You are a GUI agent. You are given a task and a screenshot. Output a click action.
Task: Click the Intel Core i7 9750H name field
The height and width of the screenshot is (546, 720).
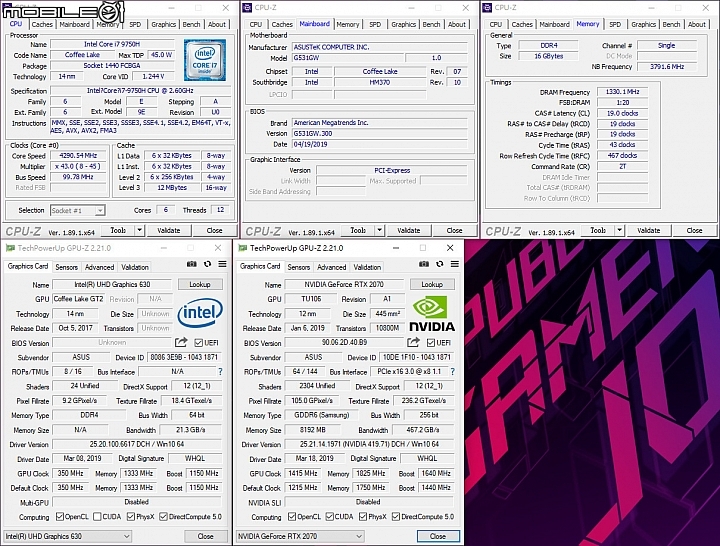[112, 44]
